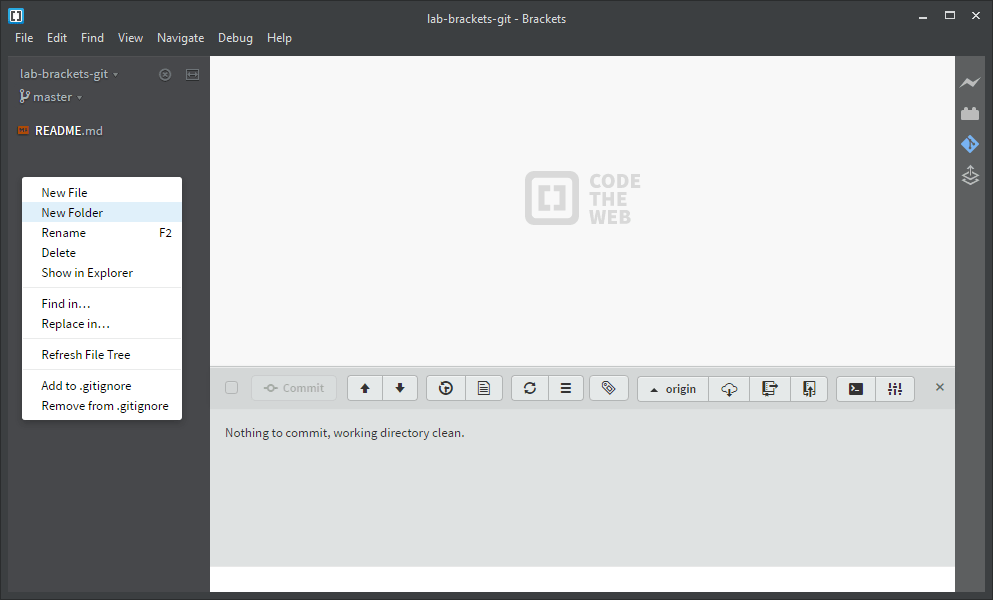
Task: Select Rename in context menu
Action: (102, 233)
